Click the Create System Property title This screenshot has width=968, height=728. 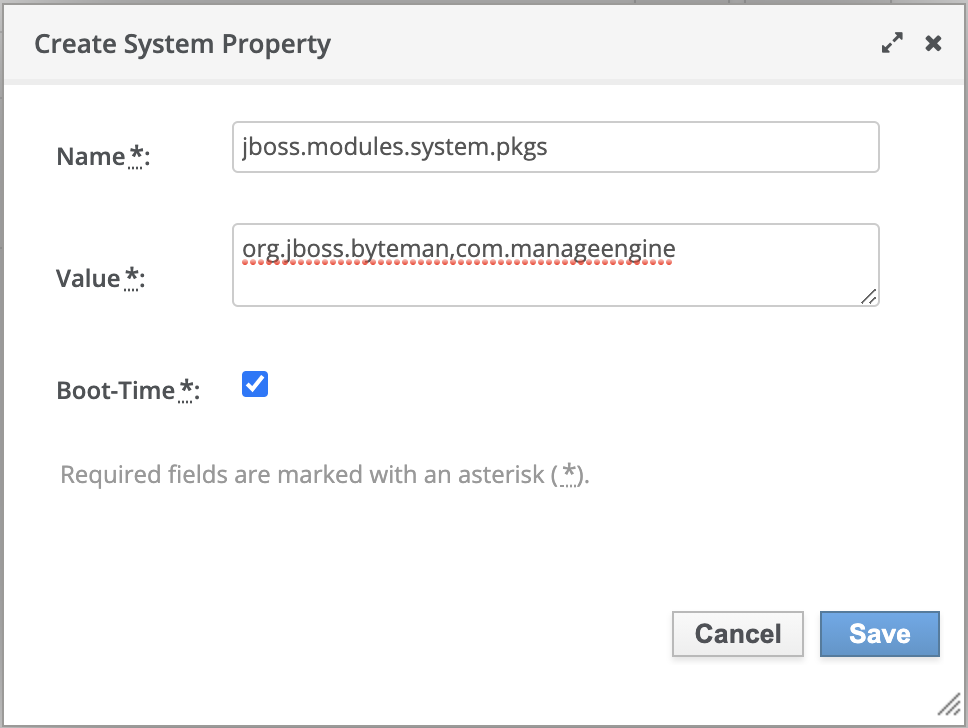[x=182, y=44]
